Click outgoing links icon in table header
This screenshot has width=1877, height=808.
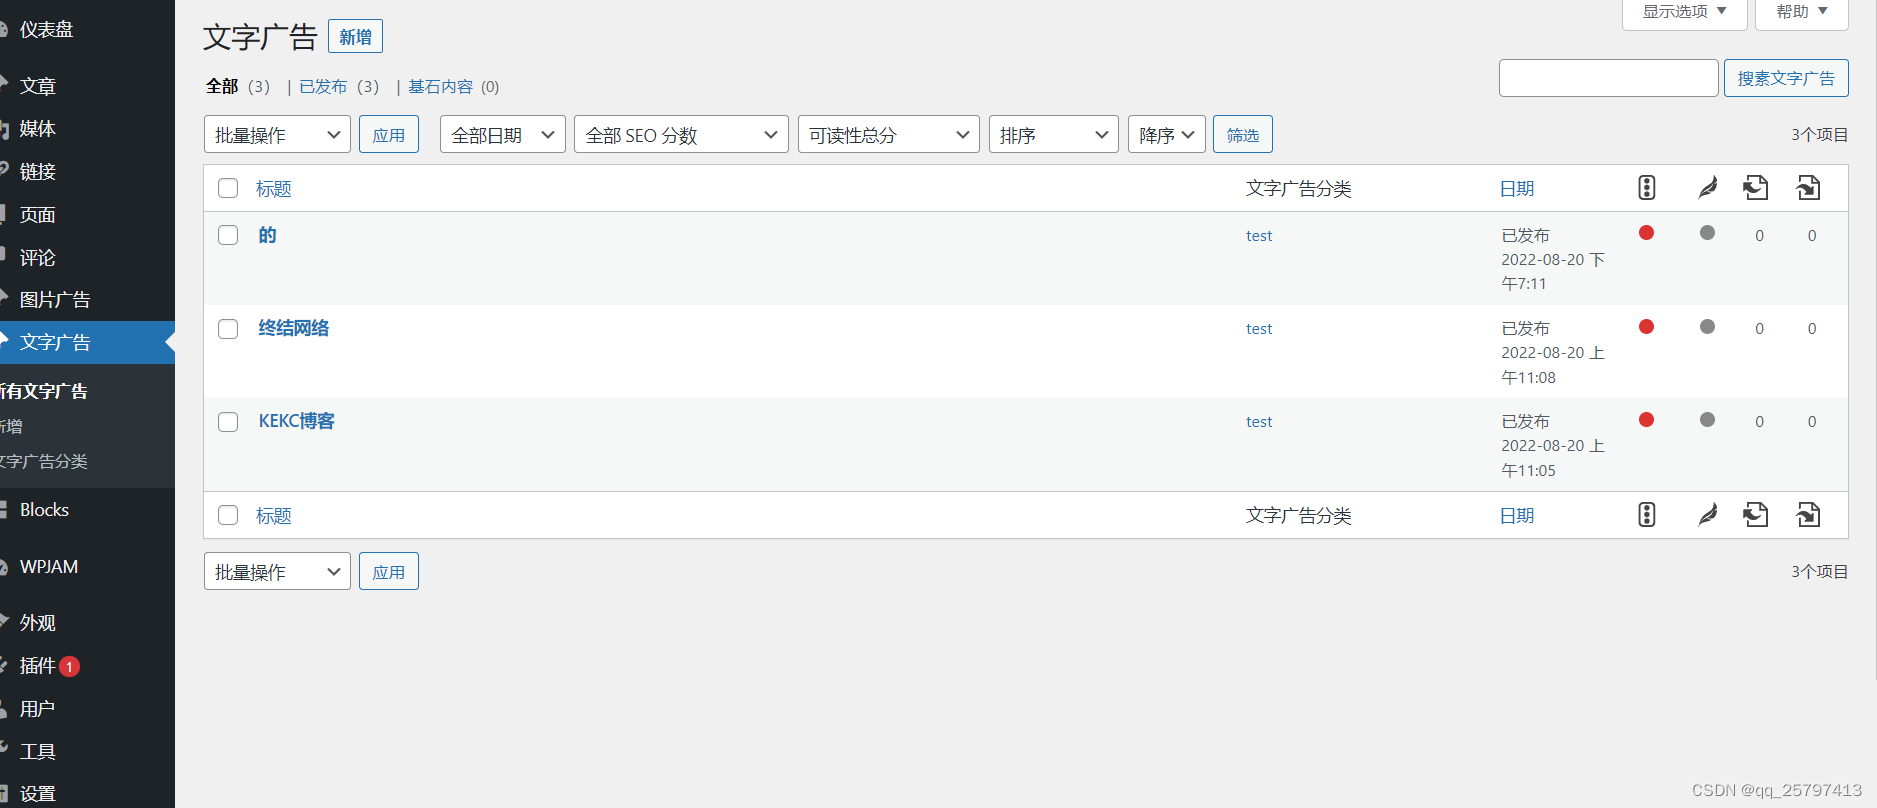pyautogui.click(x=1756, y=188)
